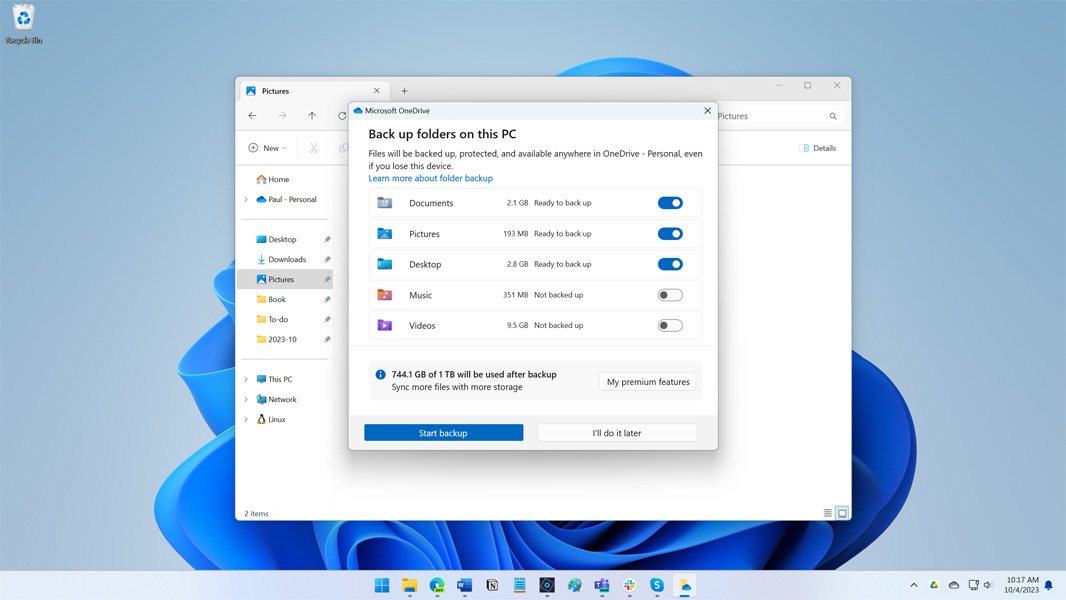Open Microsoft Teams from the taskbar

pos(601,585)
